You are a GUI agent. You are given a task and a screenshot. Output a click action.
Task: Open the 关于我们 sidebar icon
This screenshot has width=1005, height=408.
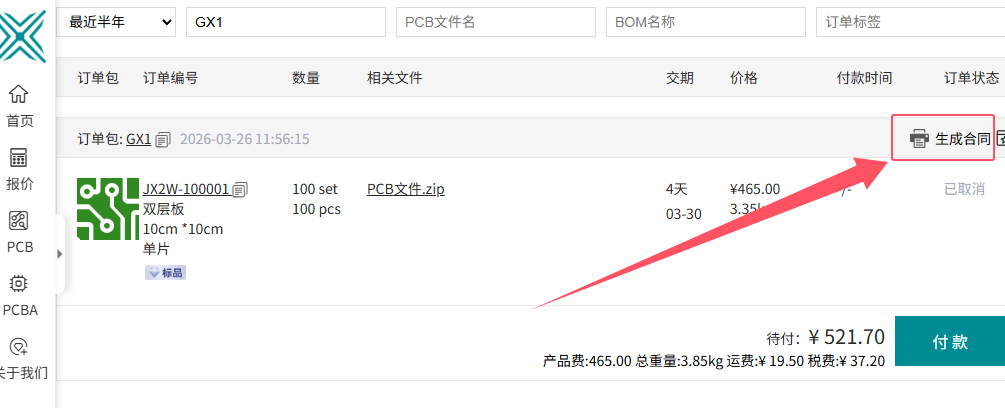point(19,347)
